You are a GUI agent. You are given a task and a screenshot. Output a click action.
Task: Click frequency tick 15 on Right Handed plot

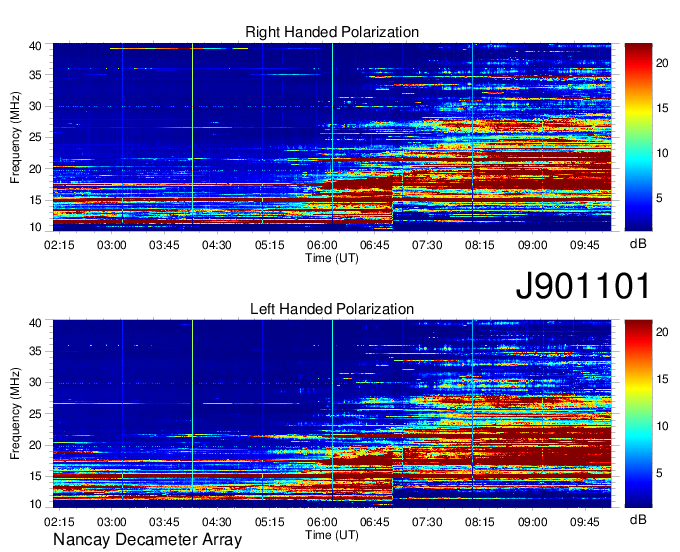[35, 200]
